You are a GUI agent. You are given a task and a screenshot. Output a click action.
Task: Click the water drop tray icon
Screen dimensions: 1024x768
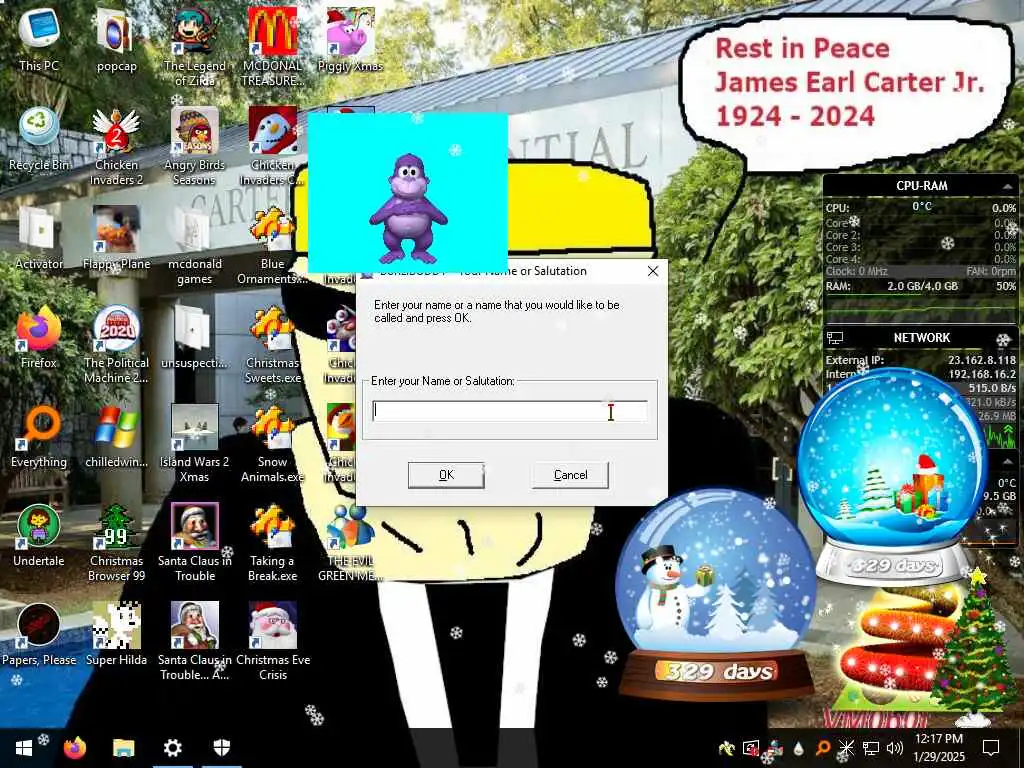(x=798, y=748)
